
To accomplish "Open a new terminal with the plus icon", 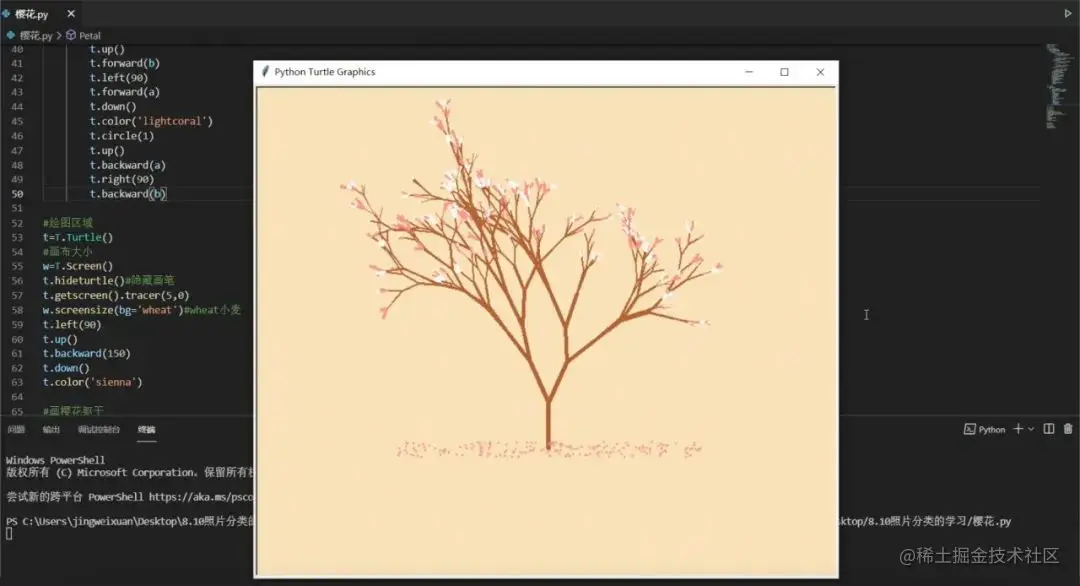I will click(1017, 428).
